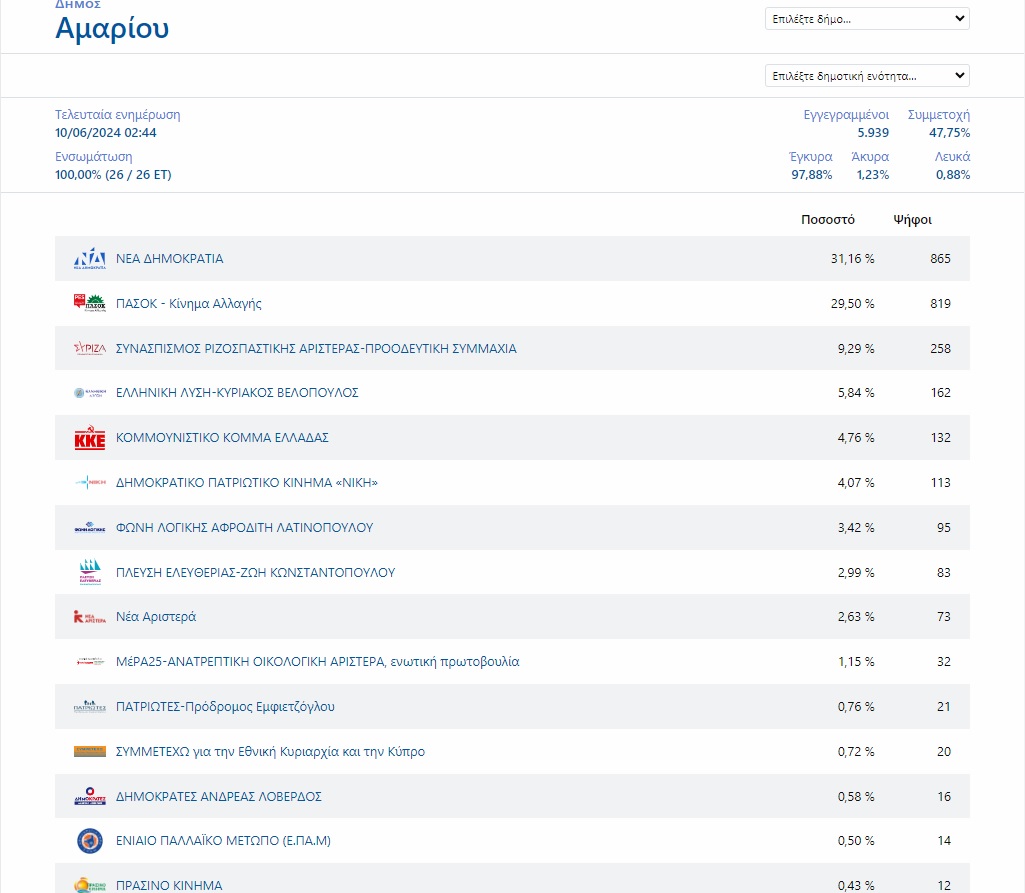Click the ΦΩΝΗ ΛΟΓΙΚΗΣ party logo
The image size is (1025, 893).
(90, 528)
